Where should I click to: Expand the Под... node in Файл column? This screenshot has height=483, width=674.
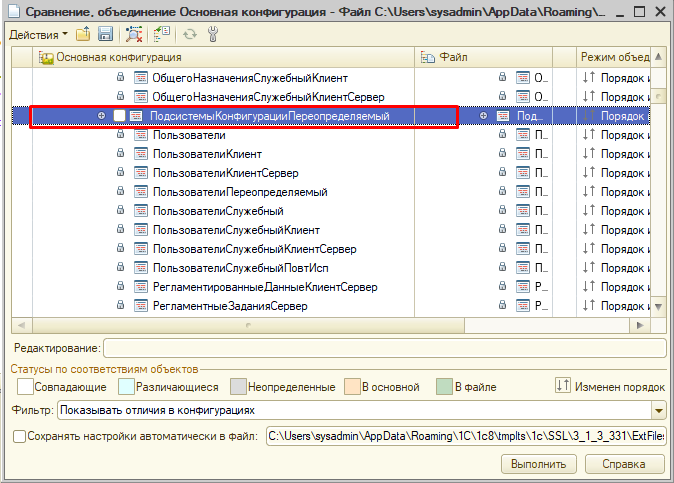(484, 116)
